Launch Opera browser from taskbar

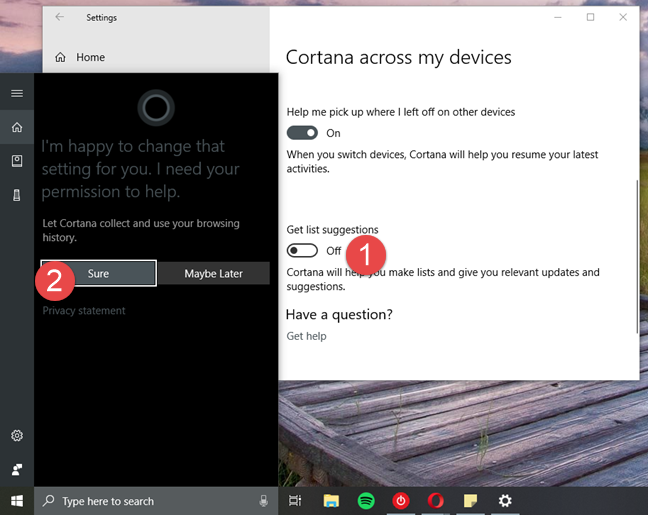click(436, 501)
